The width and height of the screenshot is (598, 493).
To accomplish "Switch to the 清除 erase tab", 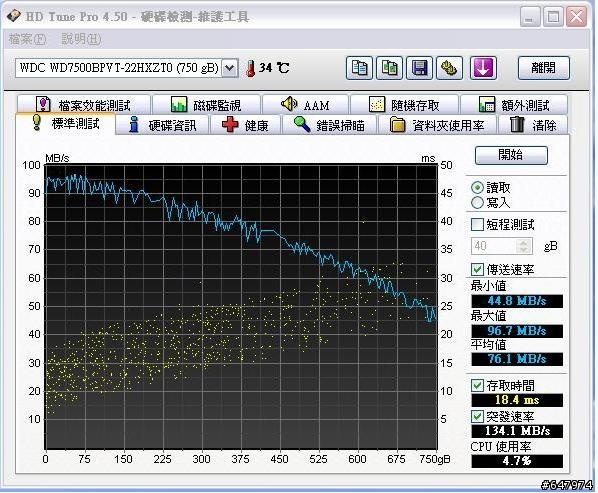I will 534,125.
